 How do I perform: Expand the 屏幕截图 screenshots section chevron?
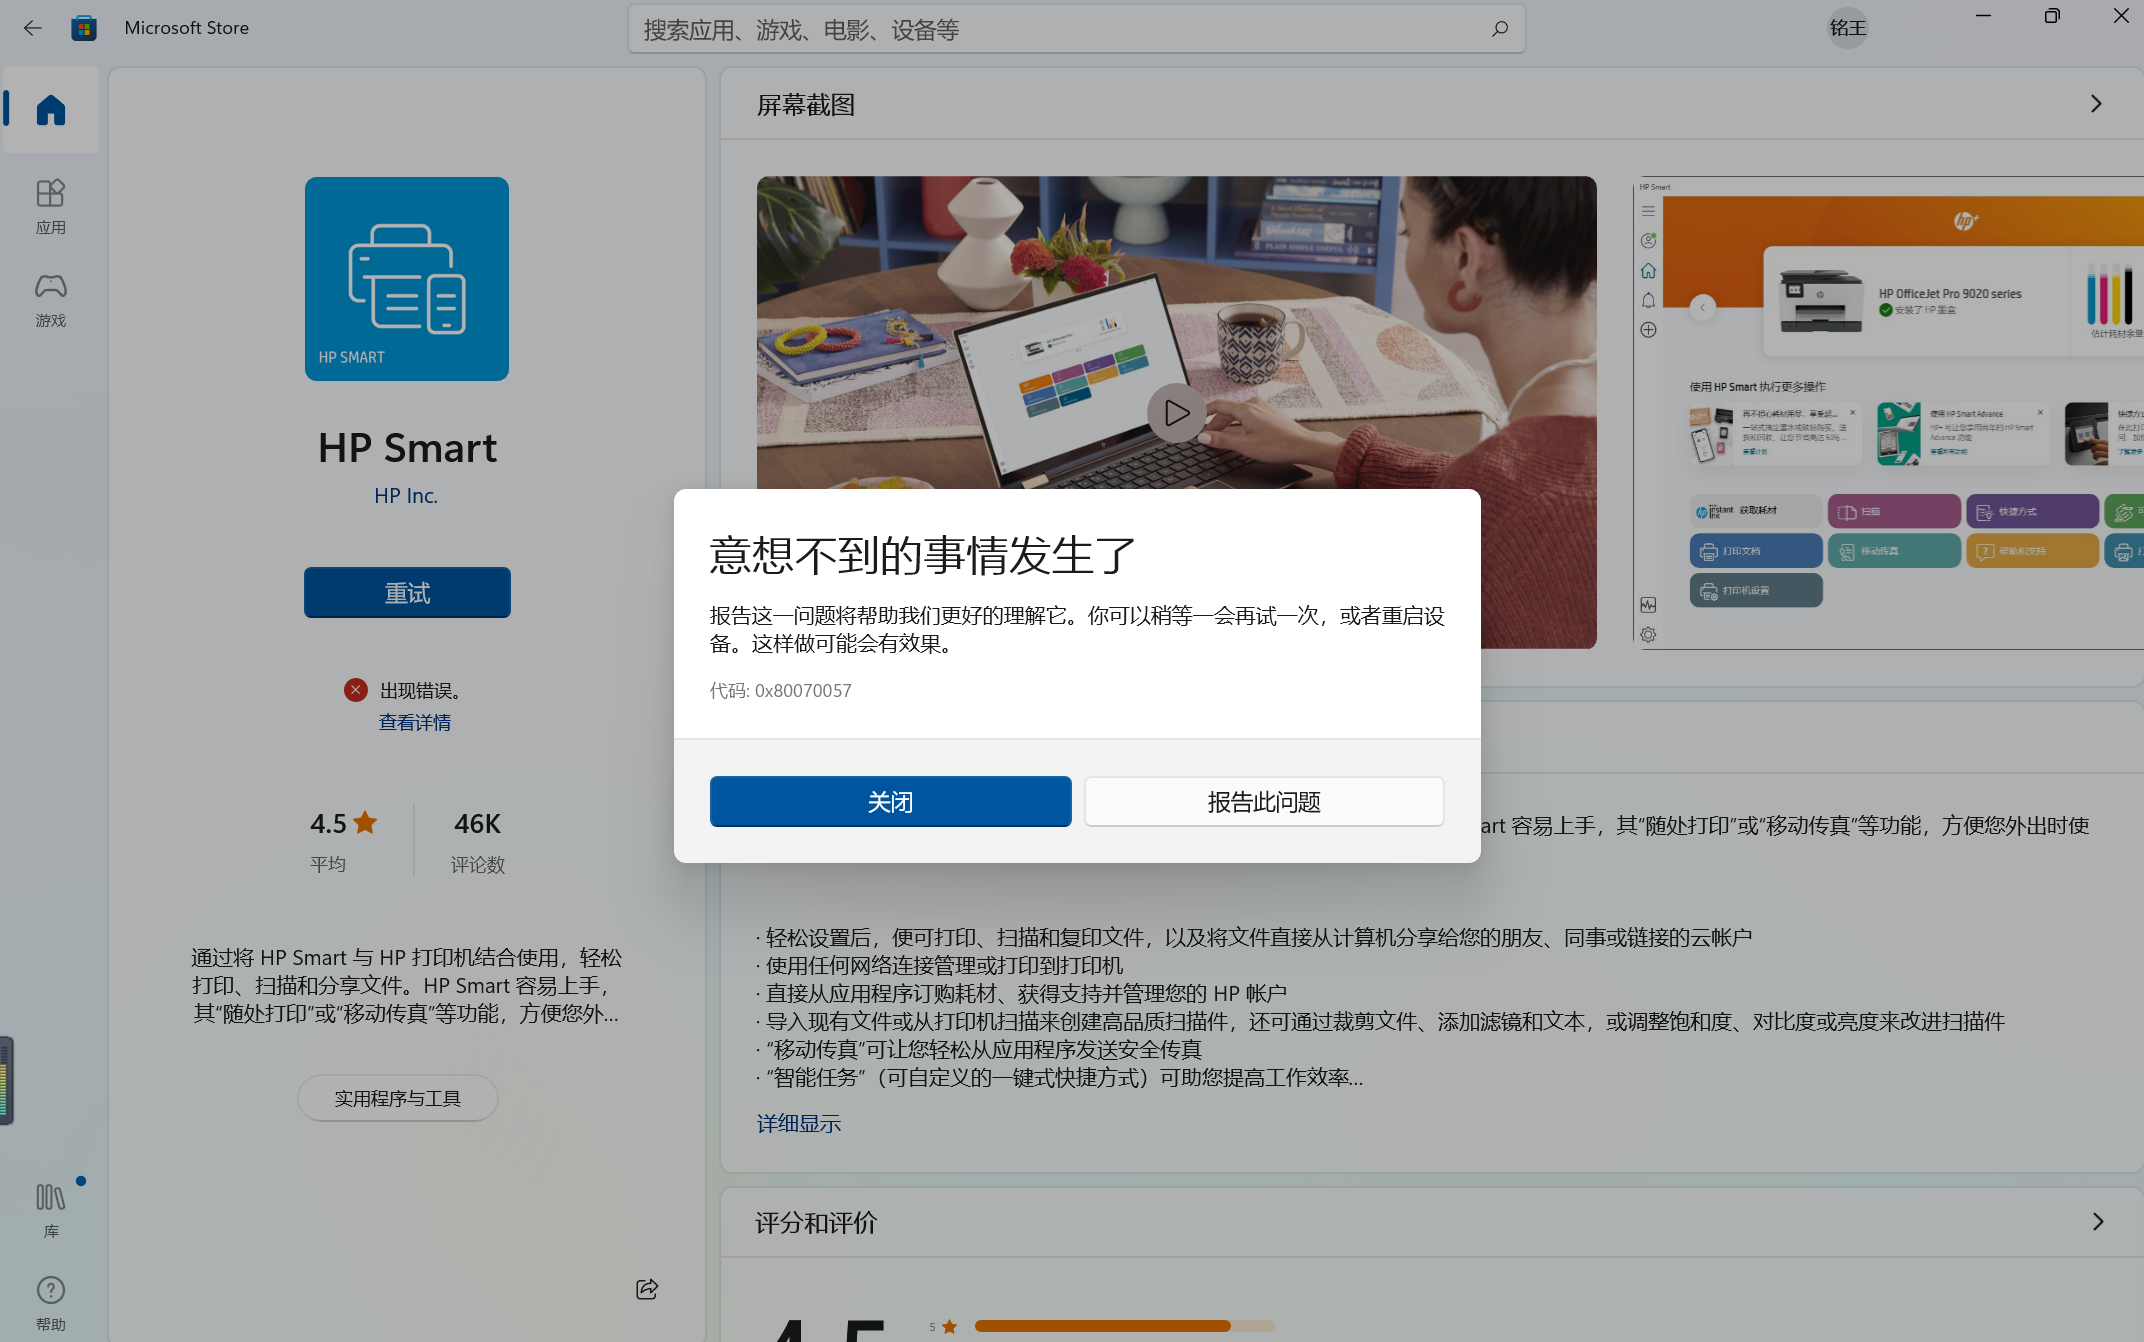pyautogui.click(x=2096, y=103)
